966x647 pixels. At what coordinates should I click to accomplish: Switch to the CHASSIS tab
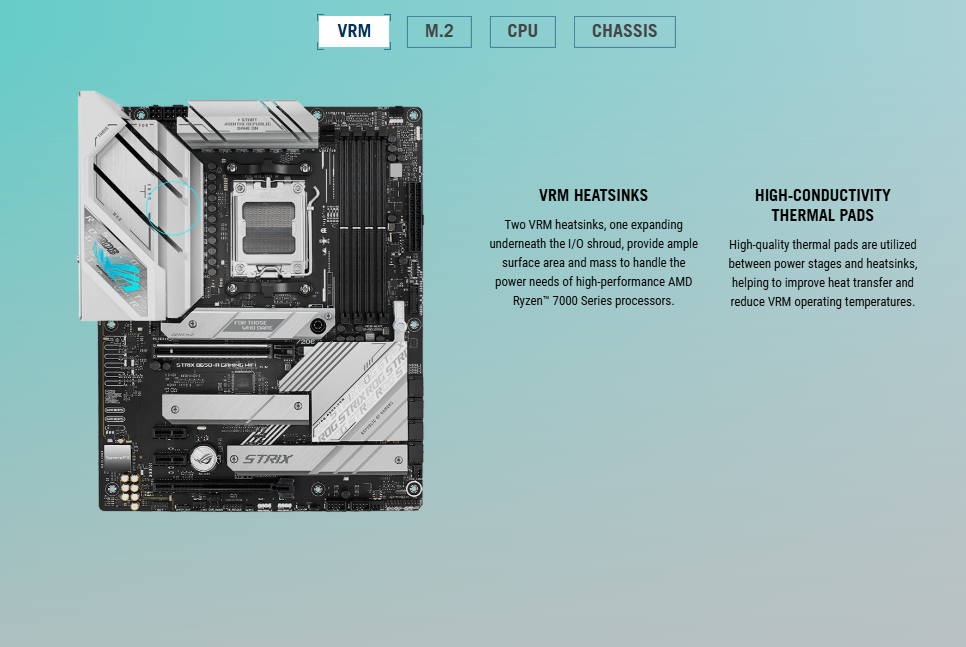click(x=624, y=31)
